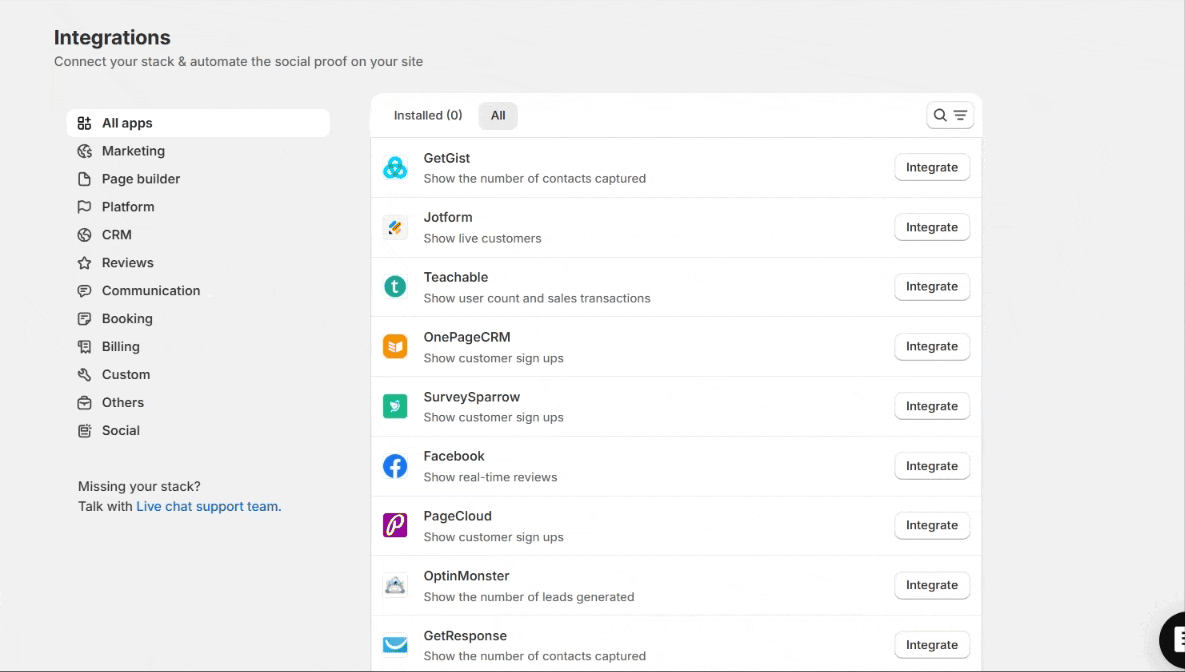
Task: Click 'Show live customers' description
Action: [x=482, y=239]
